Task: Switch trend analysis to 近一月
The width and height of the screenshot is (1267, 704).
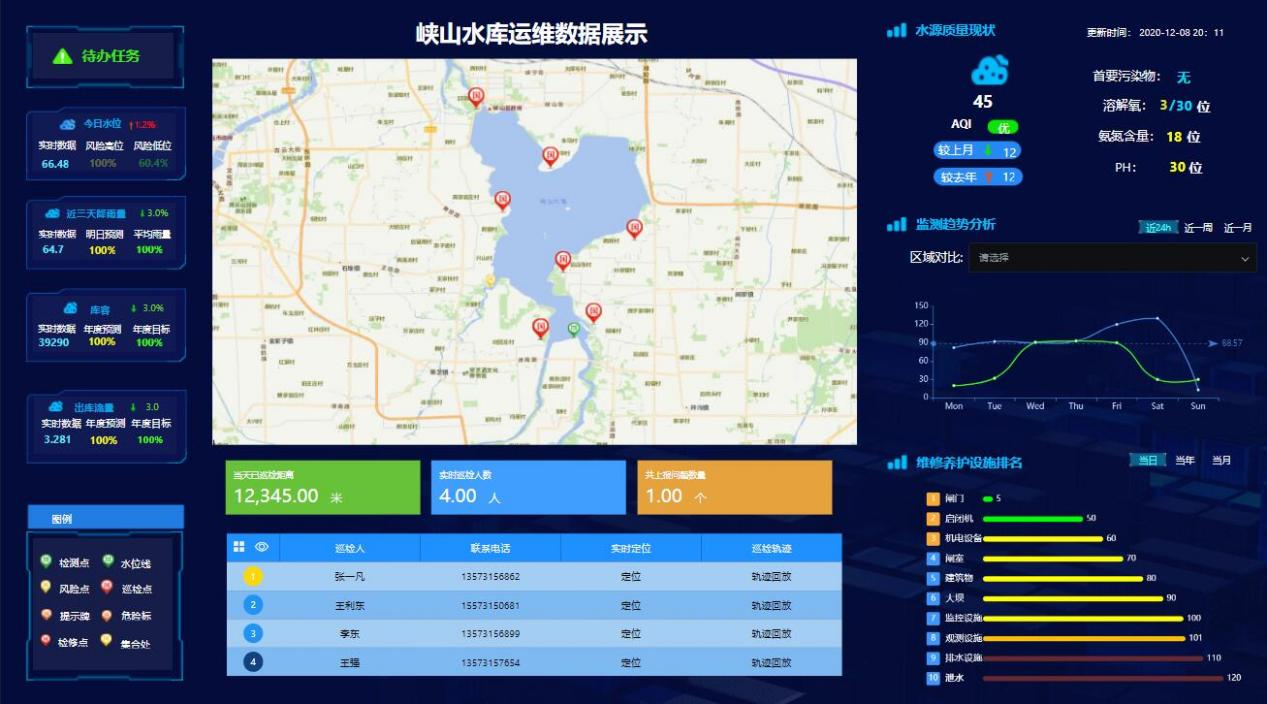Action: [1238, 228]
